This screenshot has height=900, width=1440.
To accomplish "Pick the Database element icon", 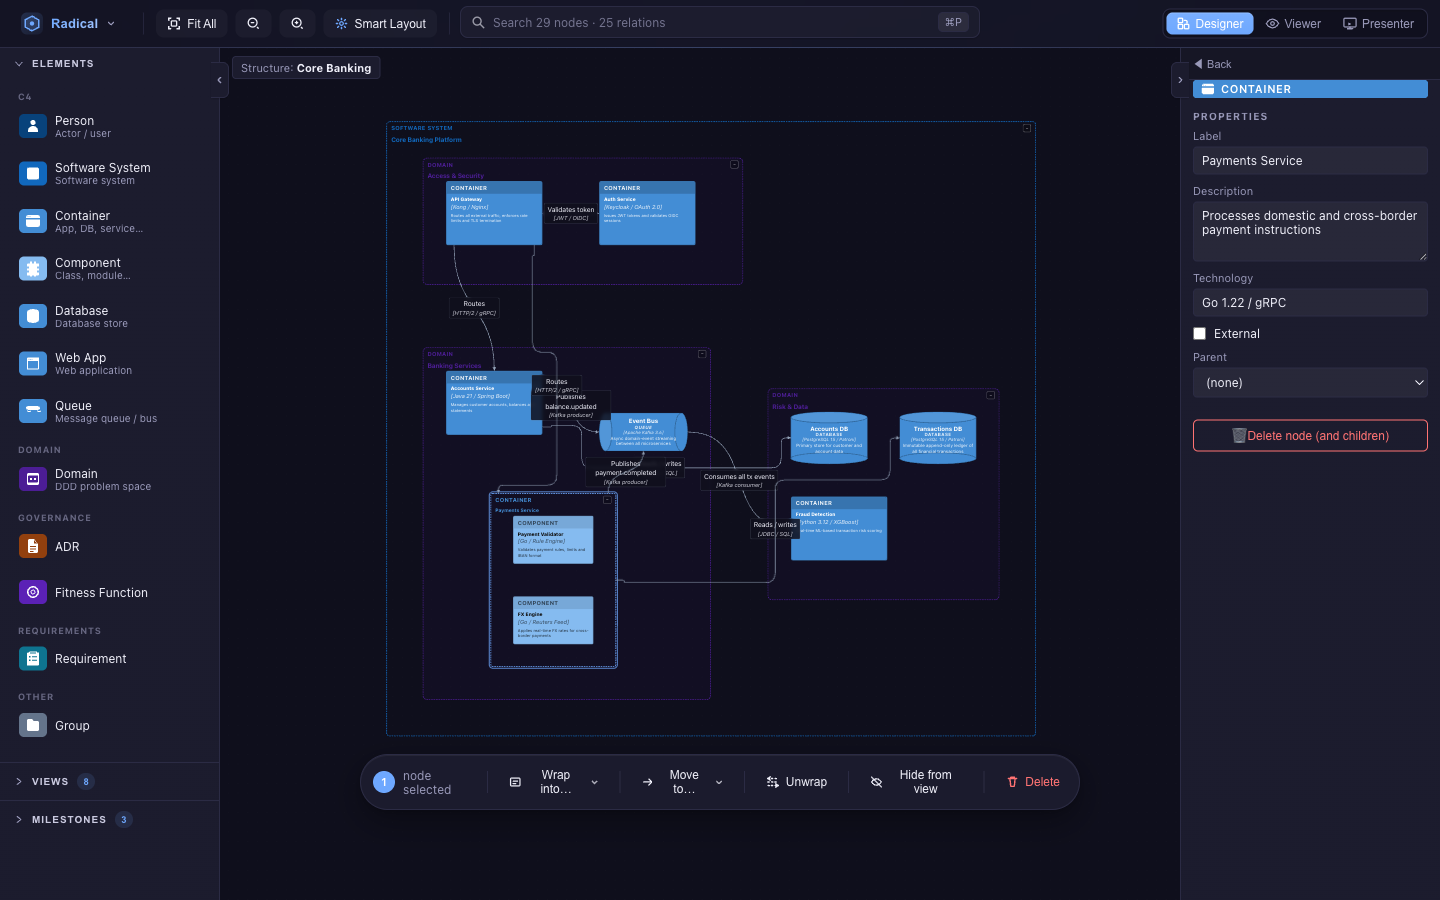I will coord(33,316).
